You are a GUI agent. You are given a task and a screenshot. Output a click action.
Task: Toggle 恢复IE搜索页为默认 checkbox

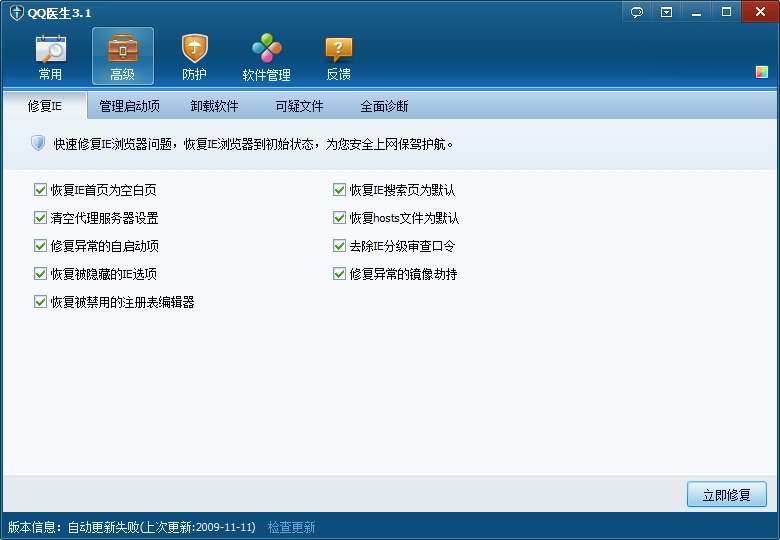coord(339,189)
